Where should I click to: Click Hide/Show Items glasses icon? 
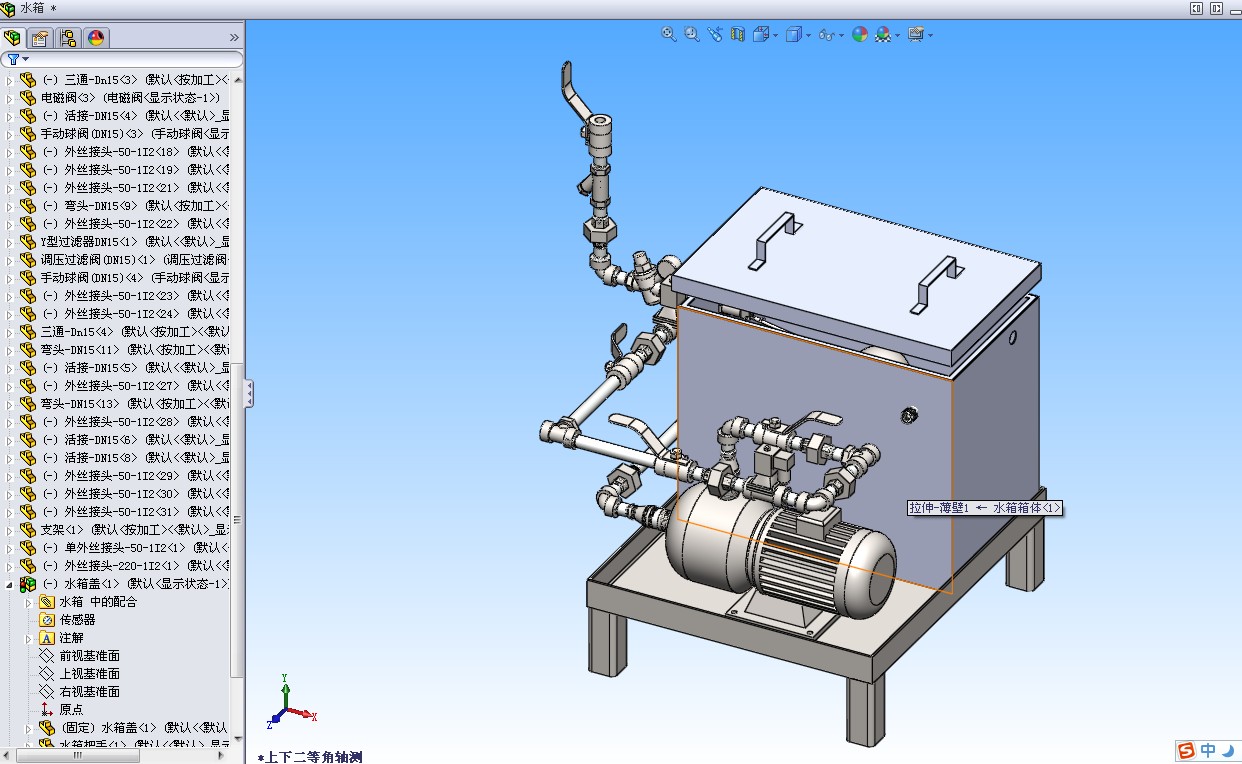click(826, 34)
